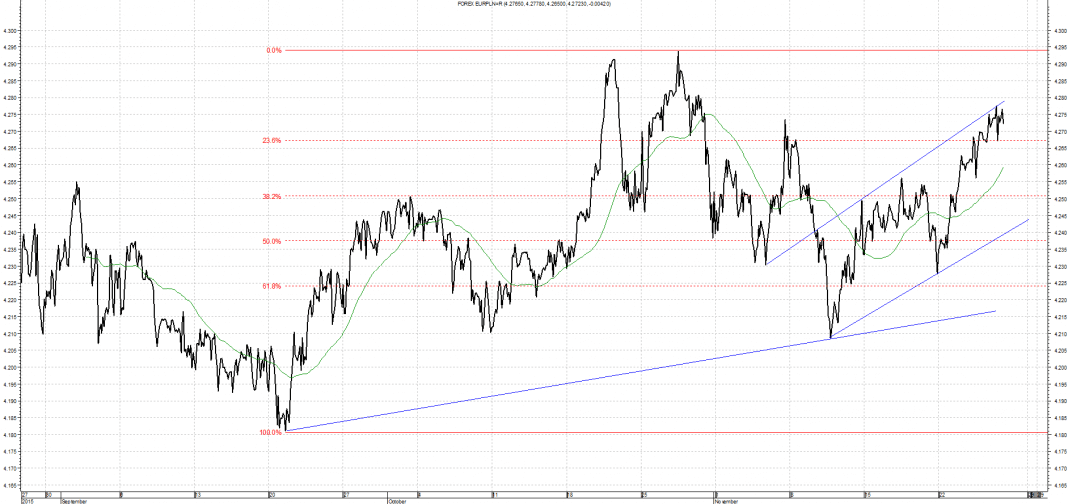Click the September label on time axis
The height and width of the screenshot is (504, 1068).
point(74,501)
